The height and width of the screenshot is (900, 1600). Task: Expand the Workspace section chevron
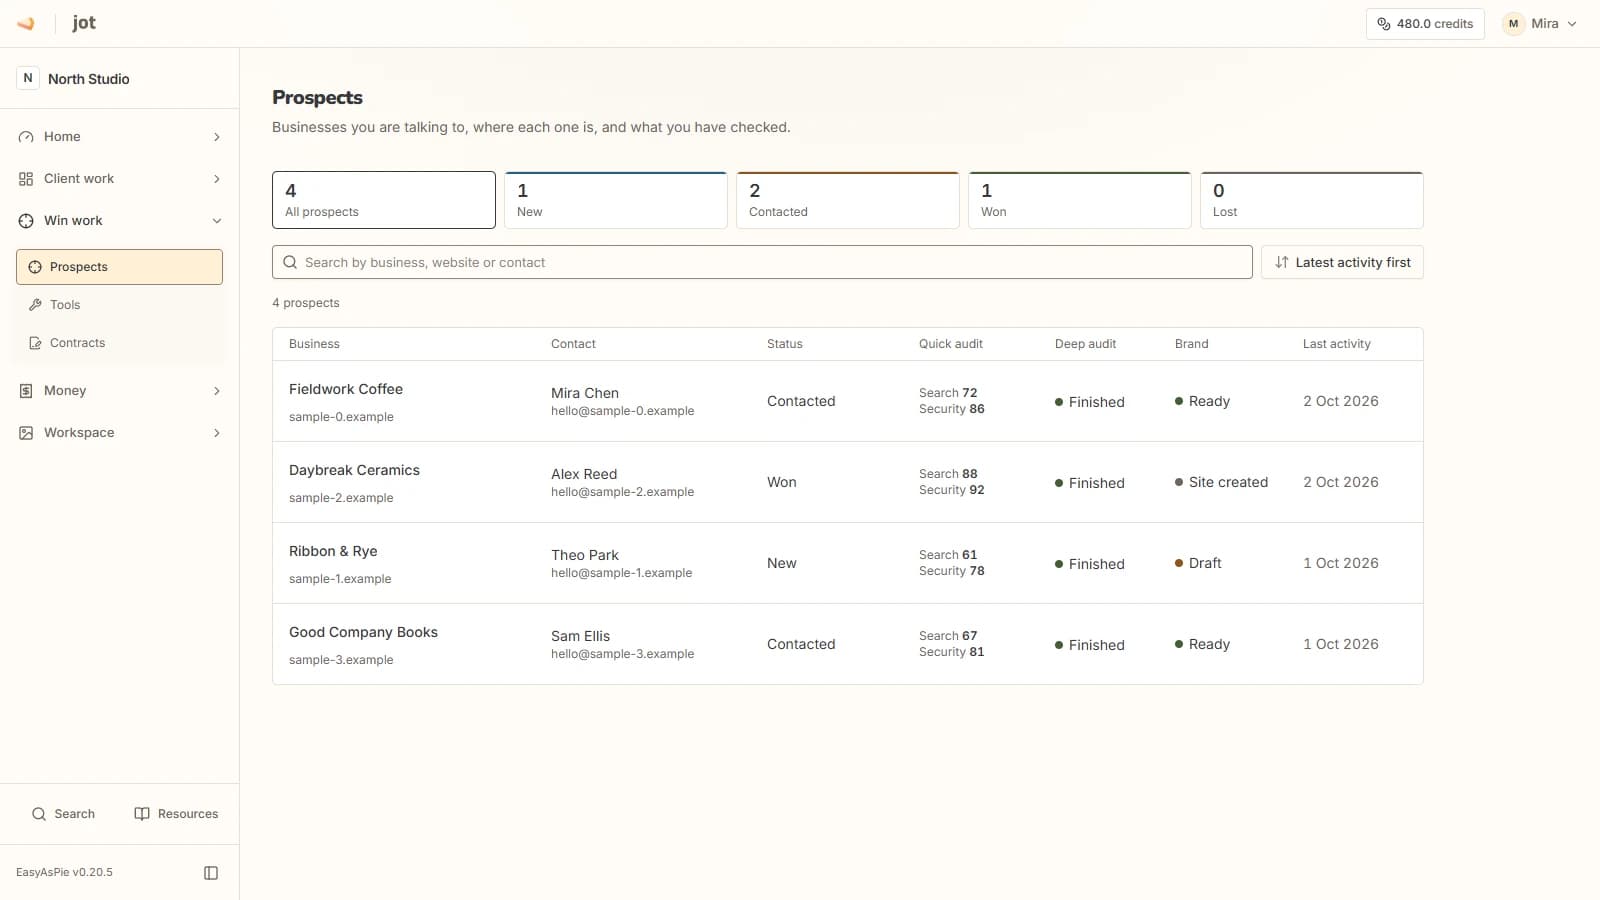217,433
